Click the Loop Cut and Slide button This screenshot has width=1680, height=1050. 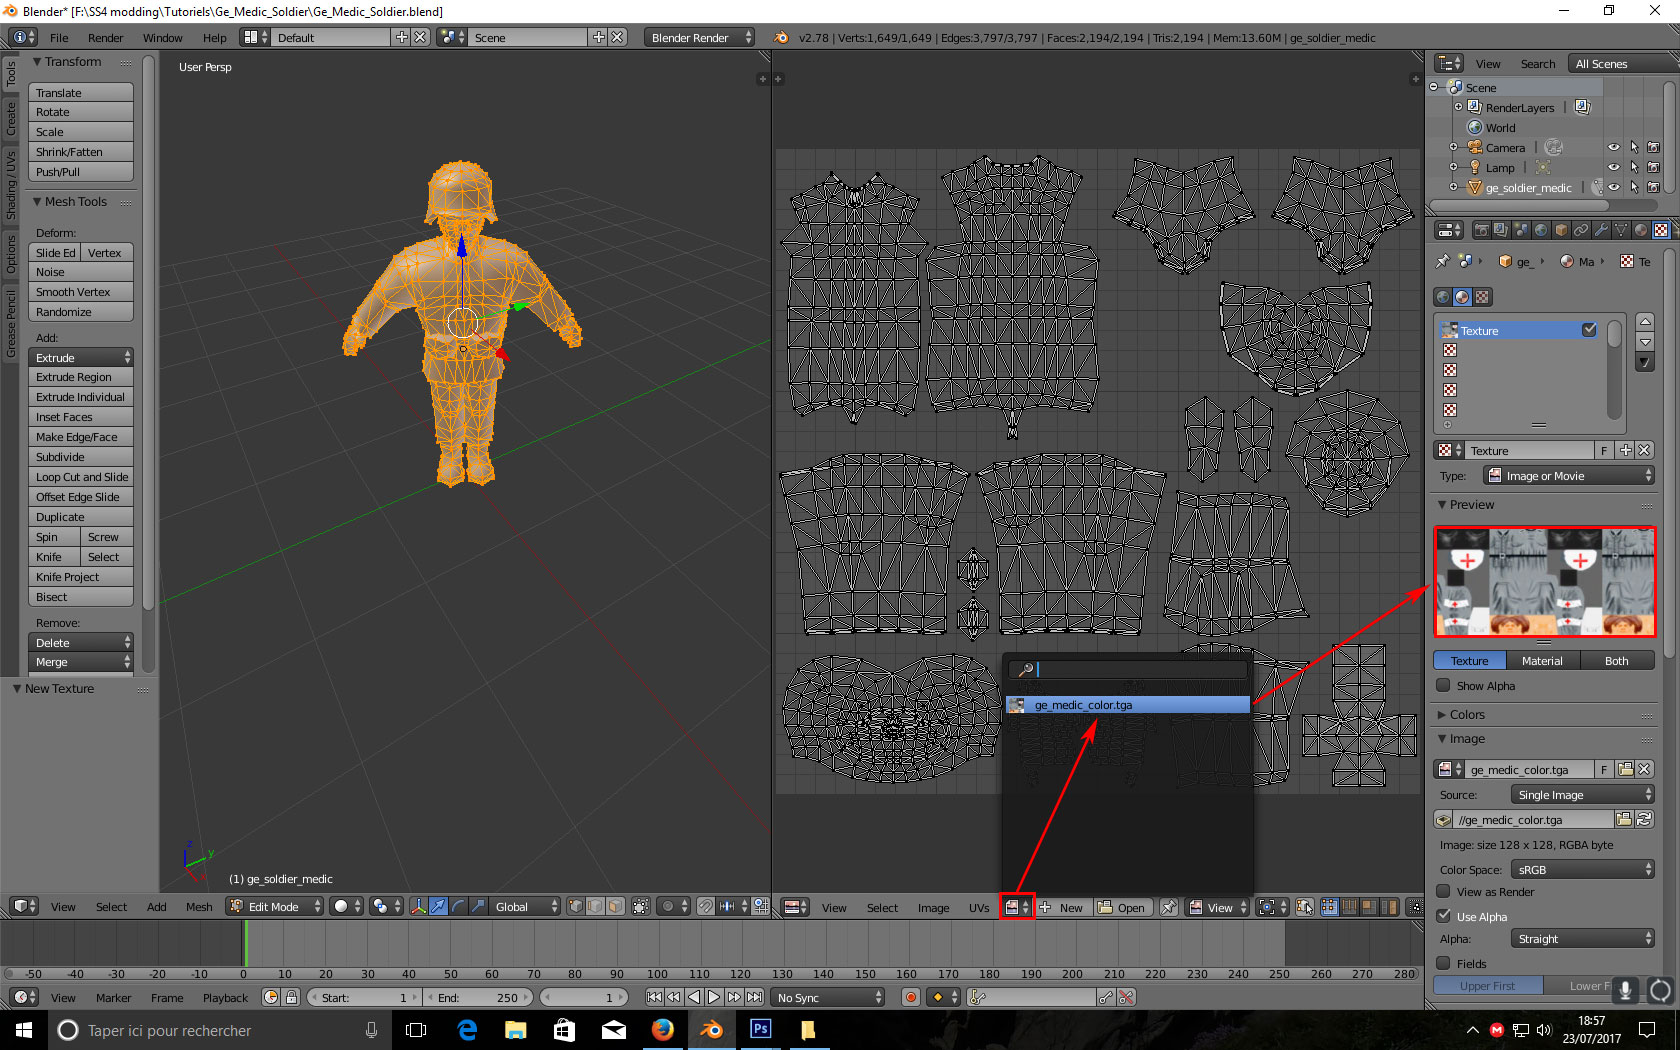[x=81, y=476]
